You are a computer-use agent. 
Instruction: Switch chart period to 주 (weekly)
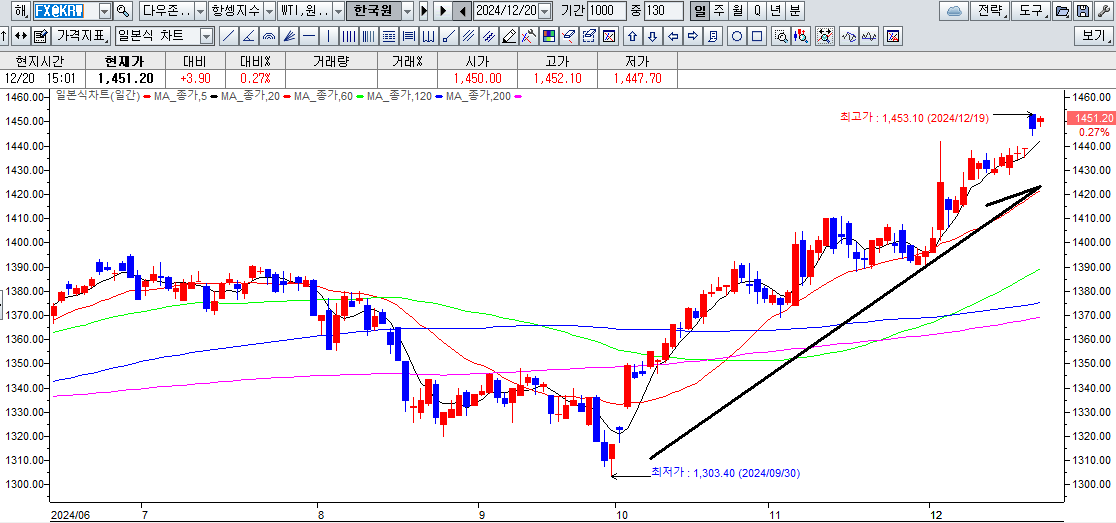719,11
